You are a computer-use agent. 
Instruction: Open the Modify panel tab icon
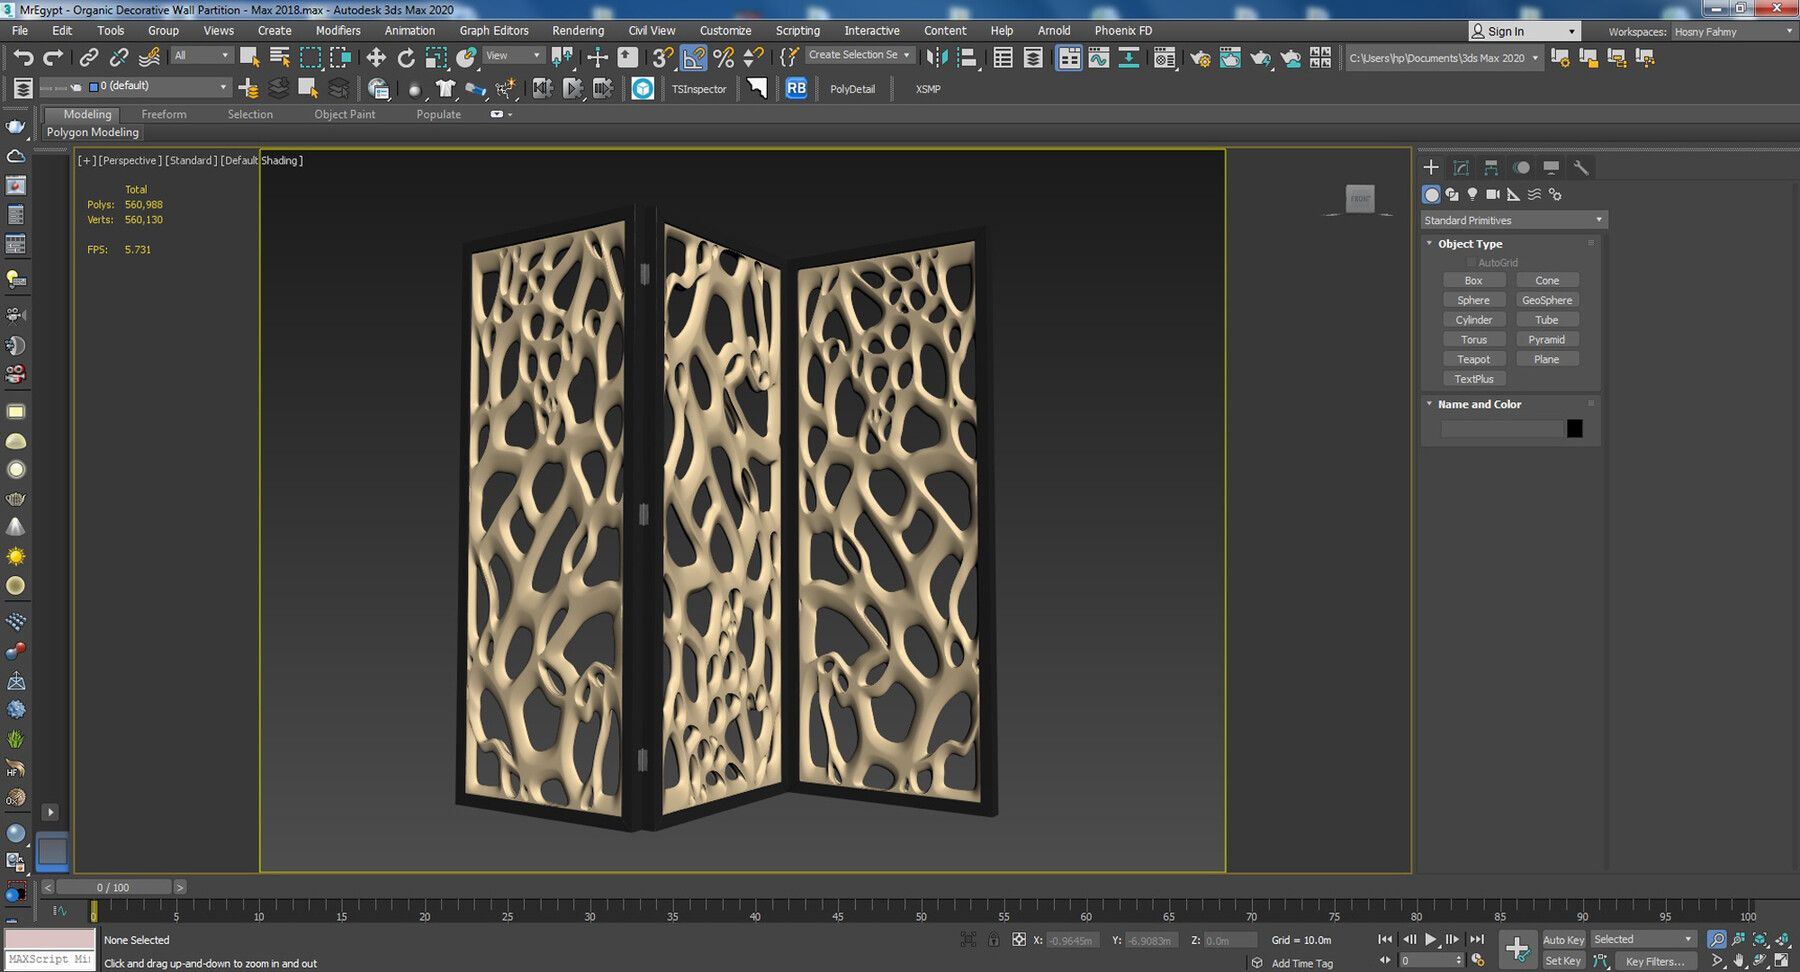click(x=1461, y=167)
